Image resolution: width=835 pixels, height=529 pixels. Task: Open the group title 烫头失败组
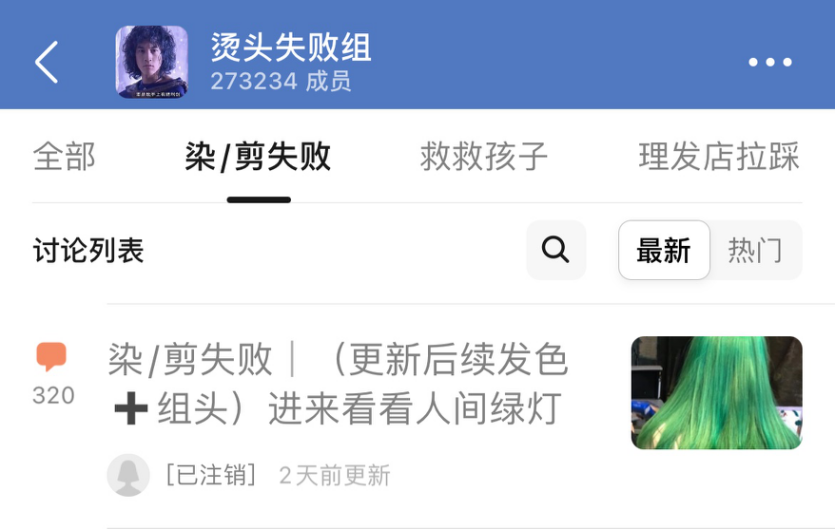point(291,47)
